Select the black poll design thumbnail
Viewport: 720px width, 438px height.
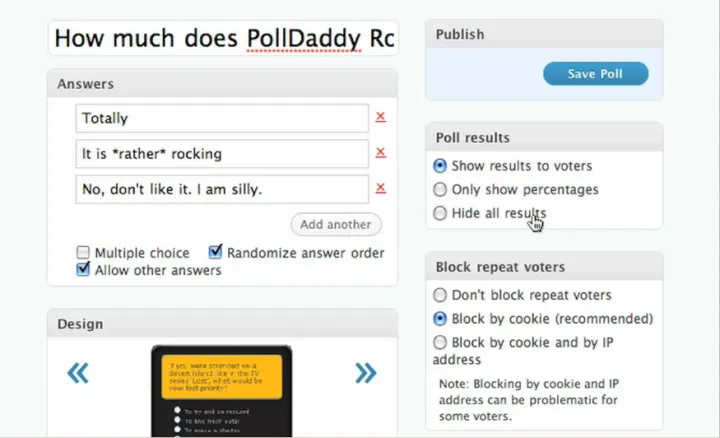click(221, 392)
